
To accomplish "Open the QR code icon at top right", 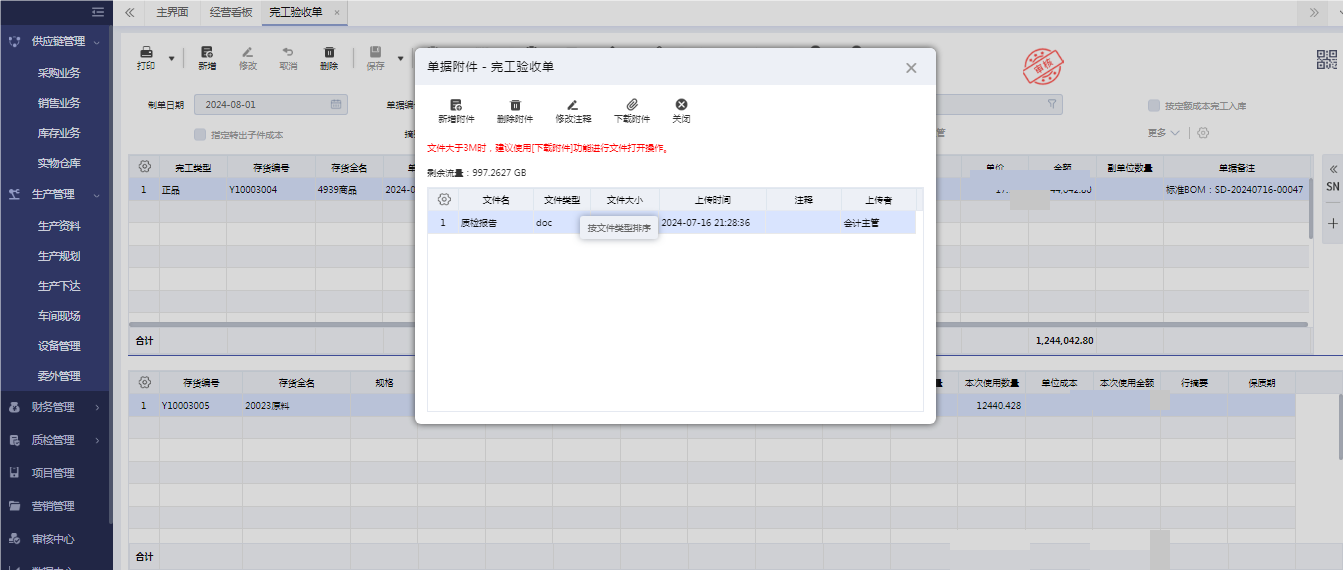I will click(1326, 59).
